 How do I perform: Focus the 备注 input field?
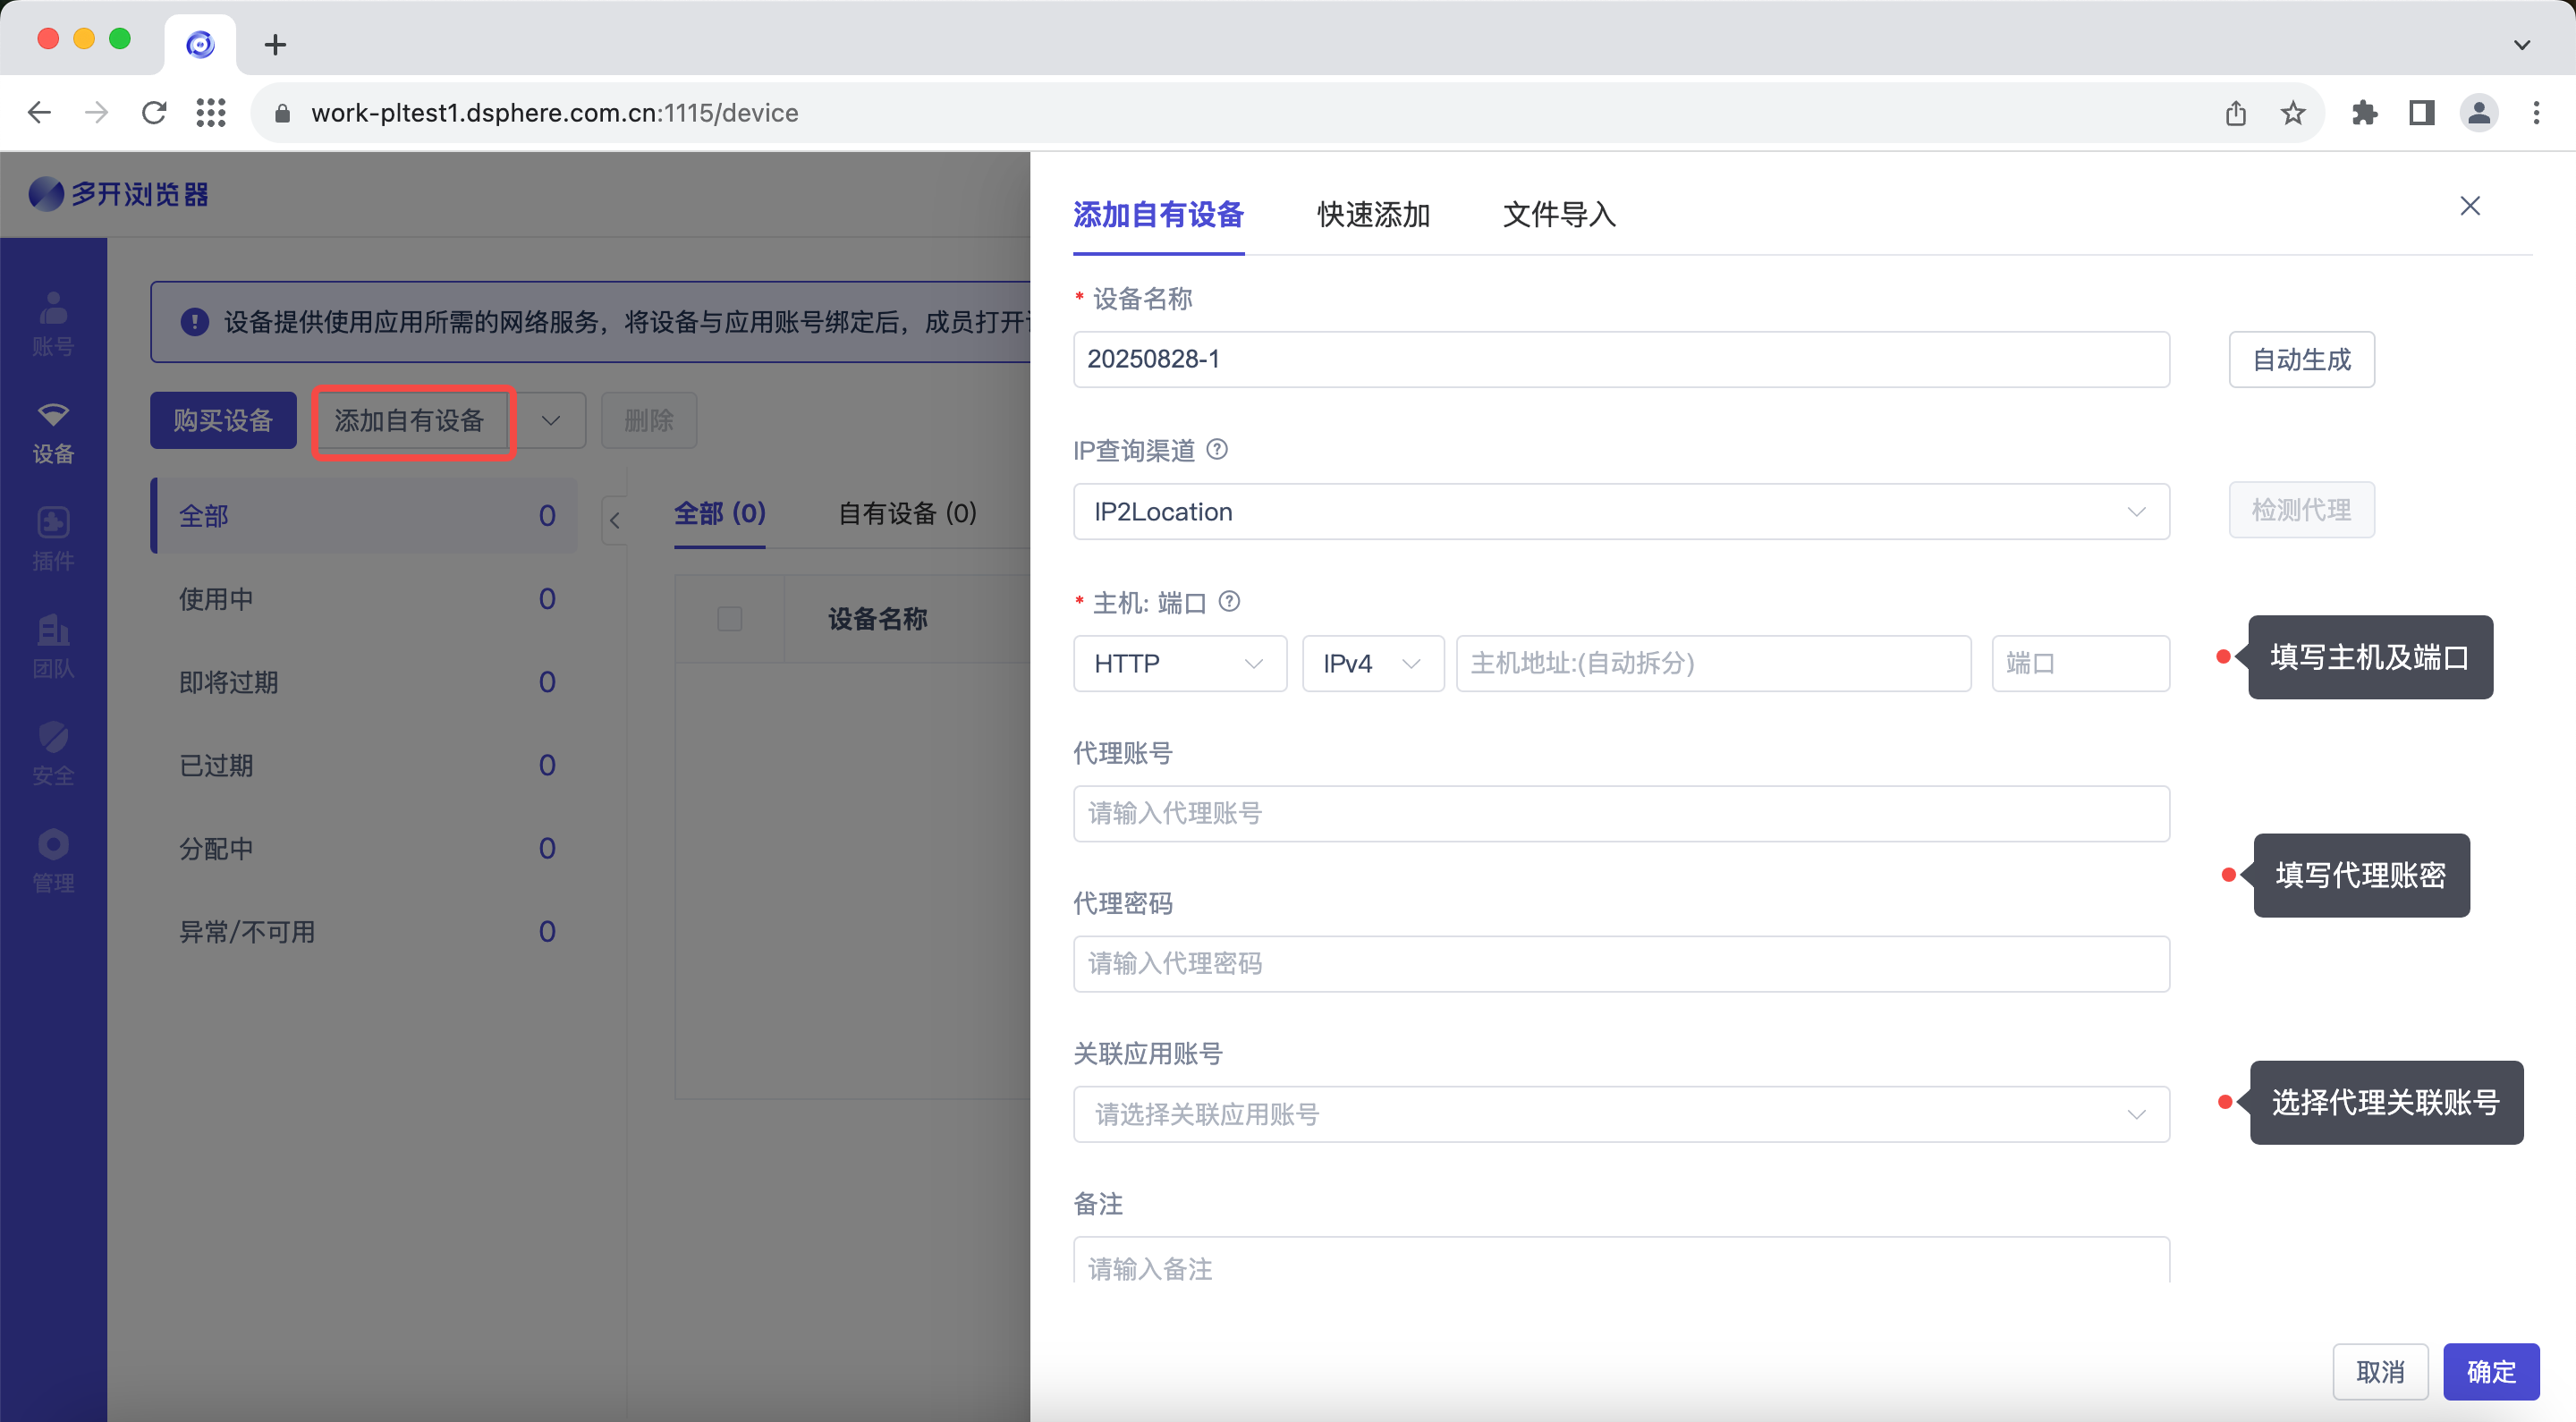point(1621,1262)
